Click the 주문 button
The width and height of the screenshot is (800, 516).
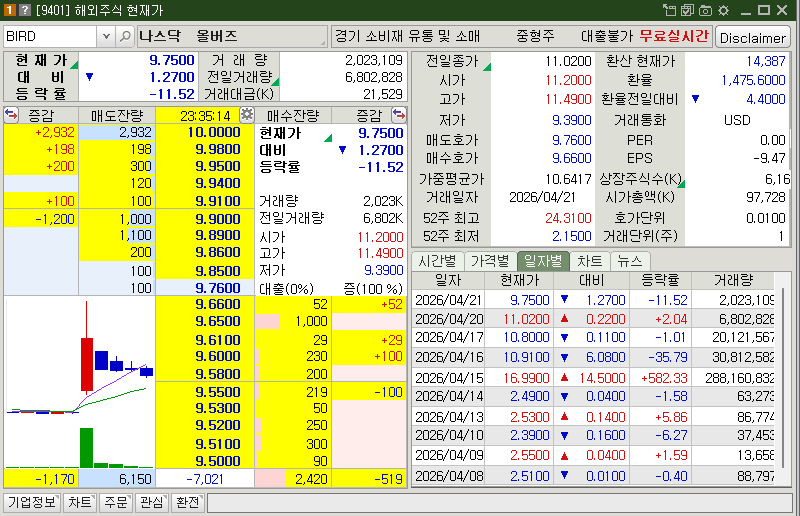point(115,502)
